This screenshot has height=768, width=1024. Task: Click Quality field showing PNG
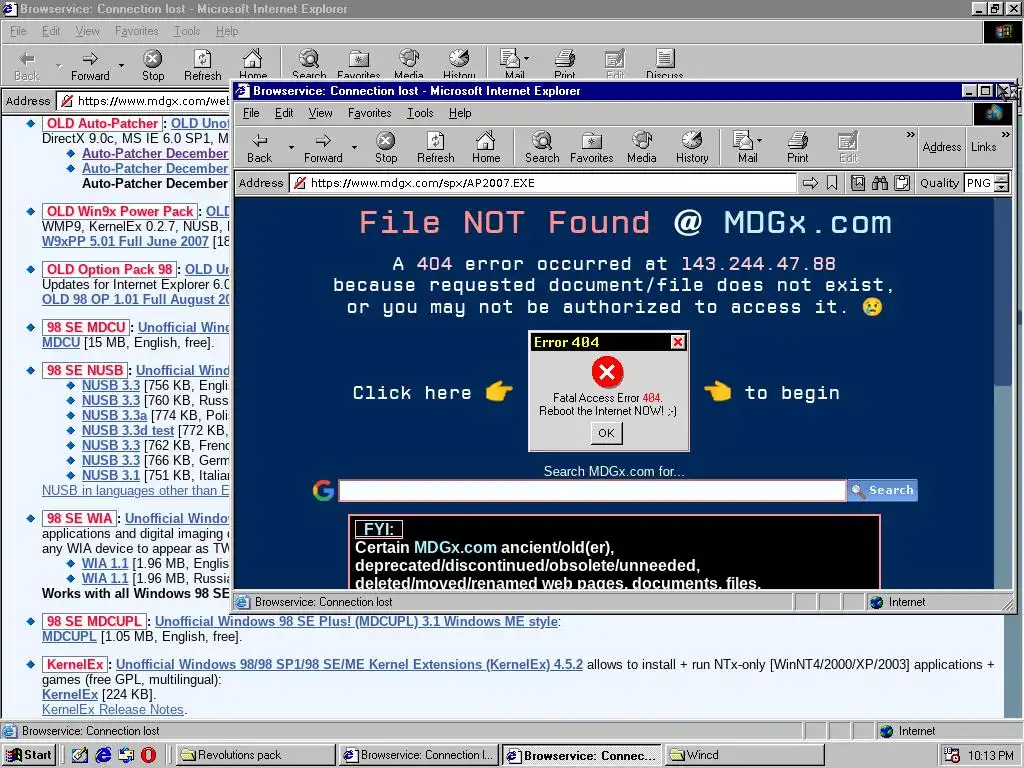[979, 184]
